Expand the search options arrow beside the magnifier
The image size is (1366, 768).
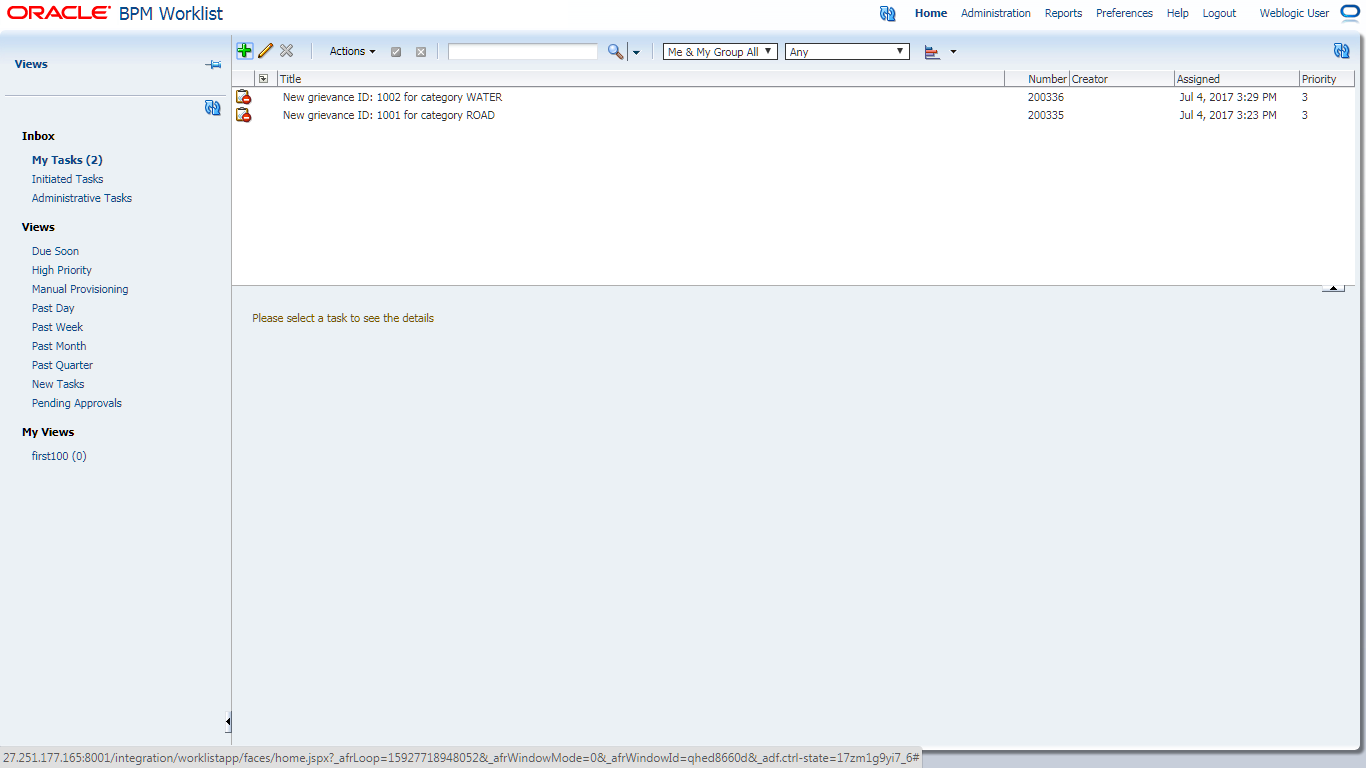pos(635,51)
